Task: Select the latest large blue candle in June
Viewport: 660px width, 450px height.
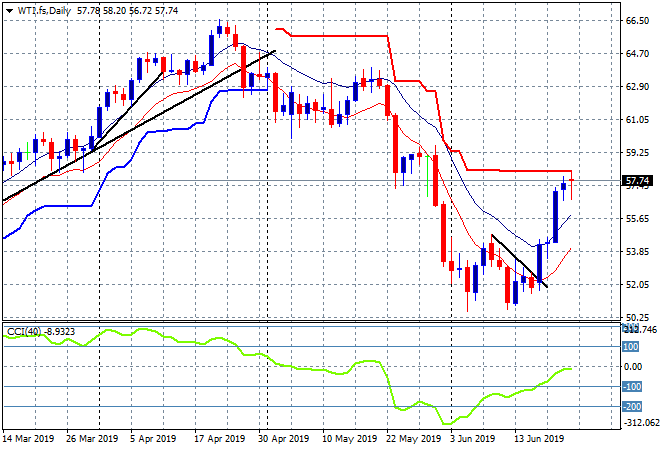Action: 556,216
